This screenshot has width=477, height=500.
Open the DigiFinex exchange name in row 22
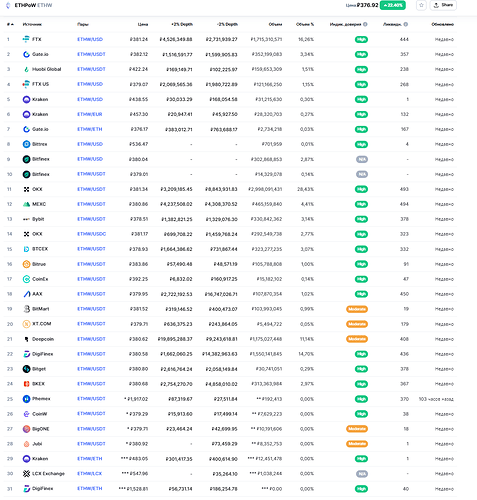click(42, 354)
